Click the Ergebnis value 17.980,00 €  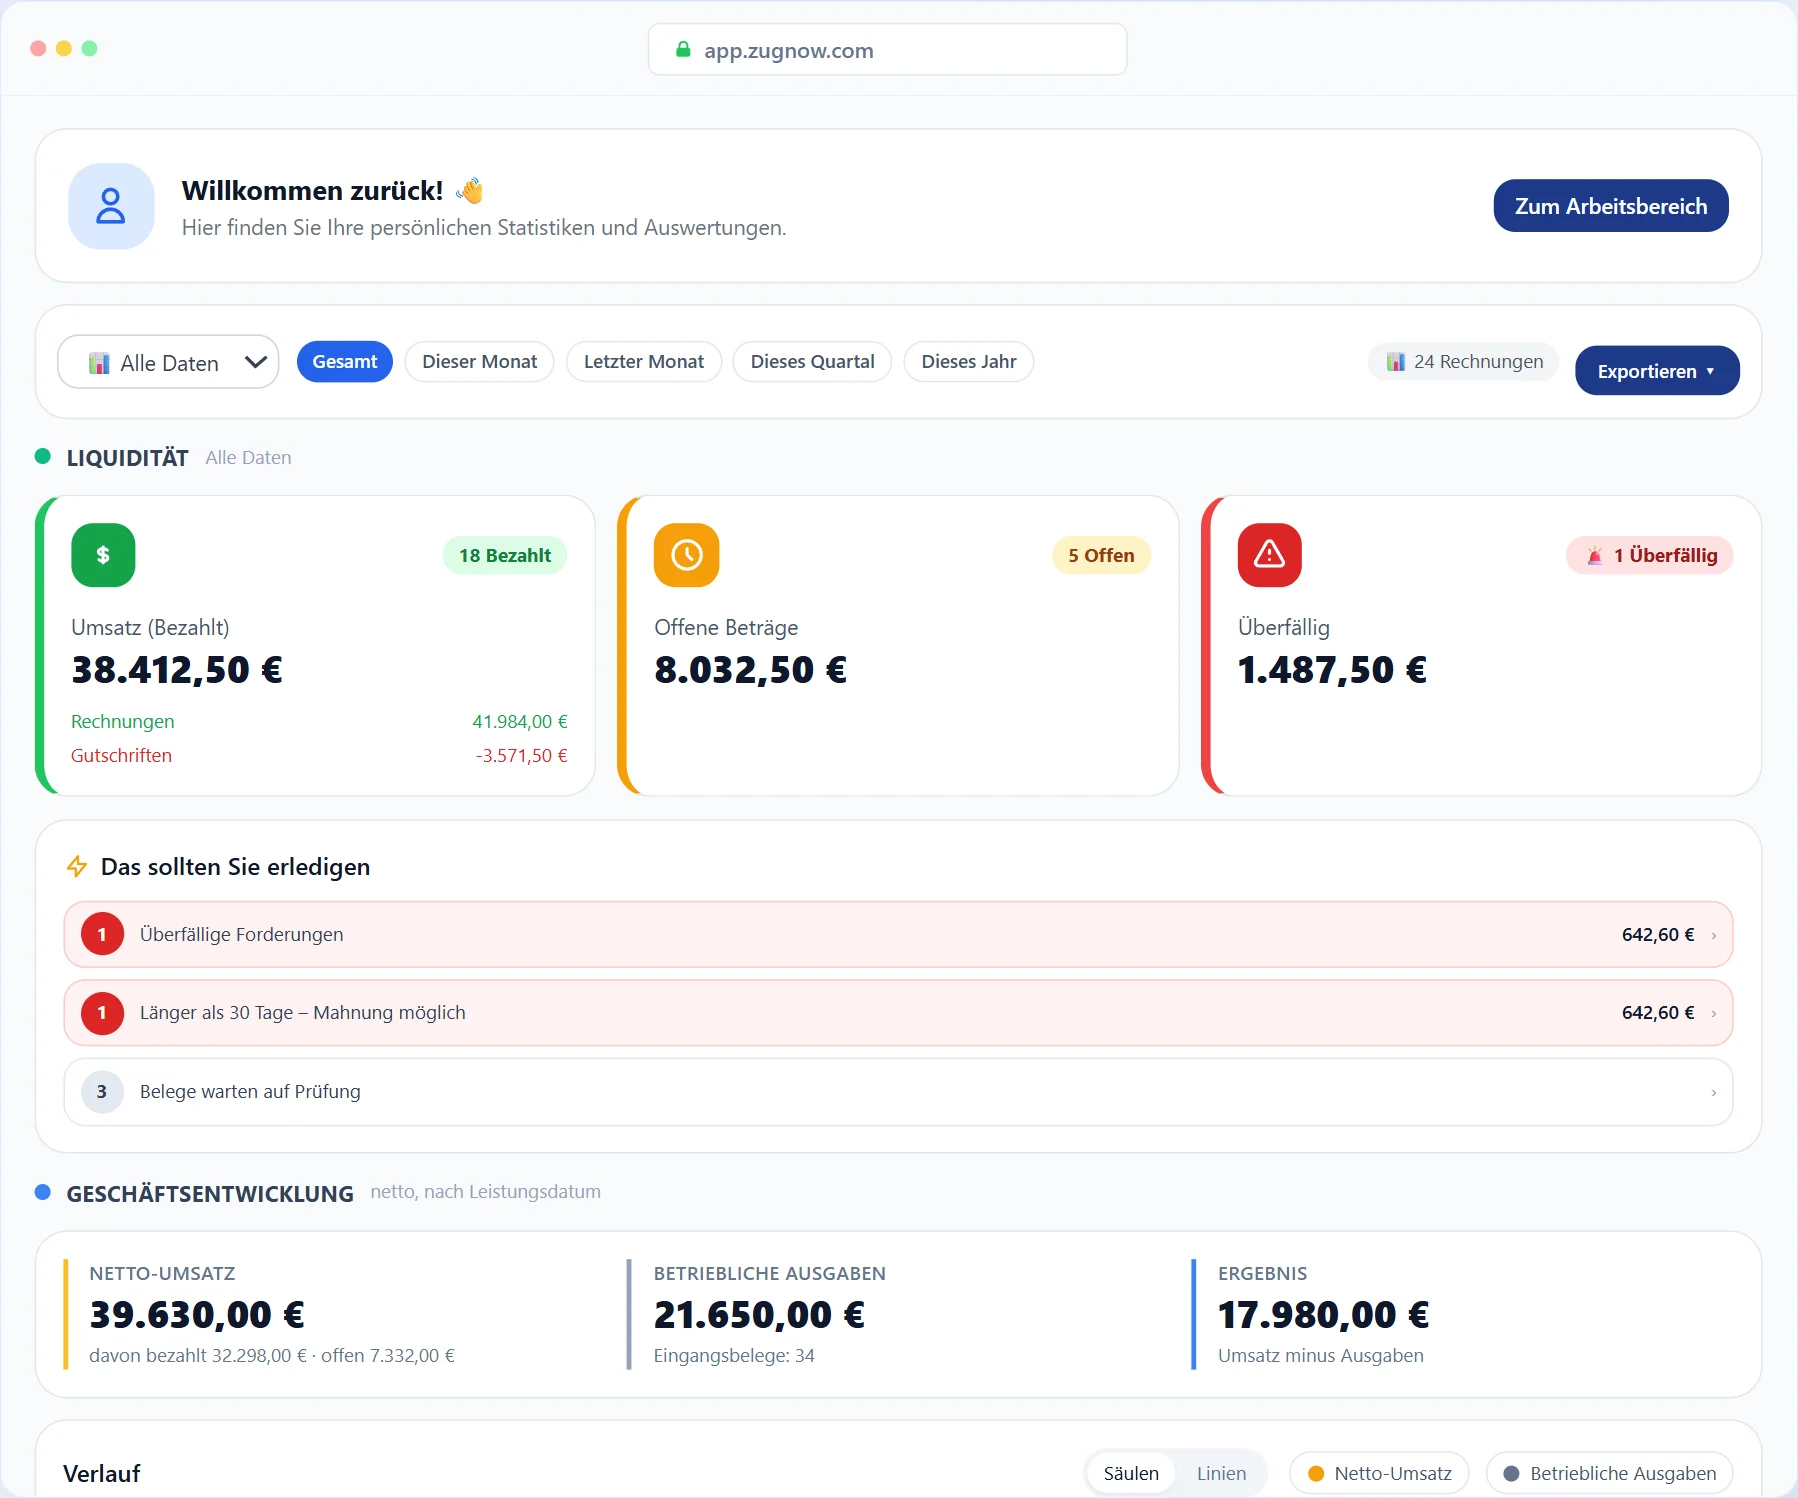click(x=1324, y=1314)
